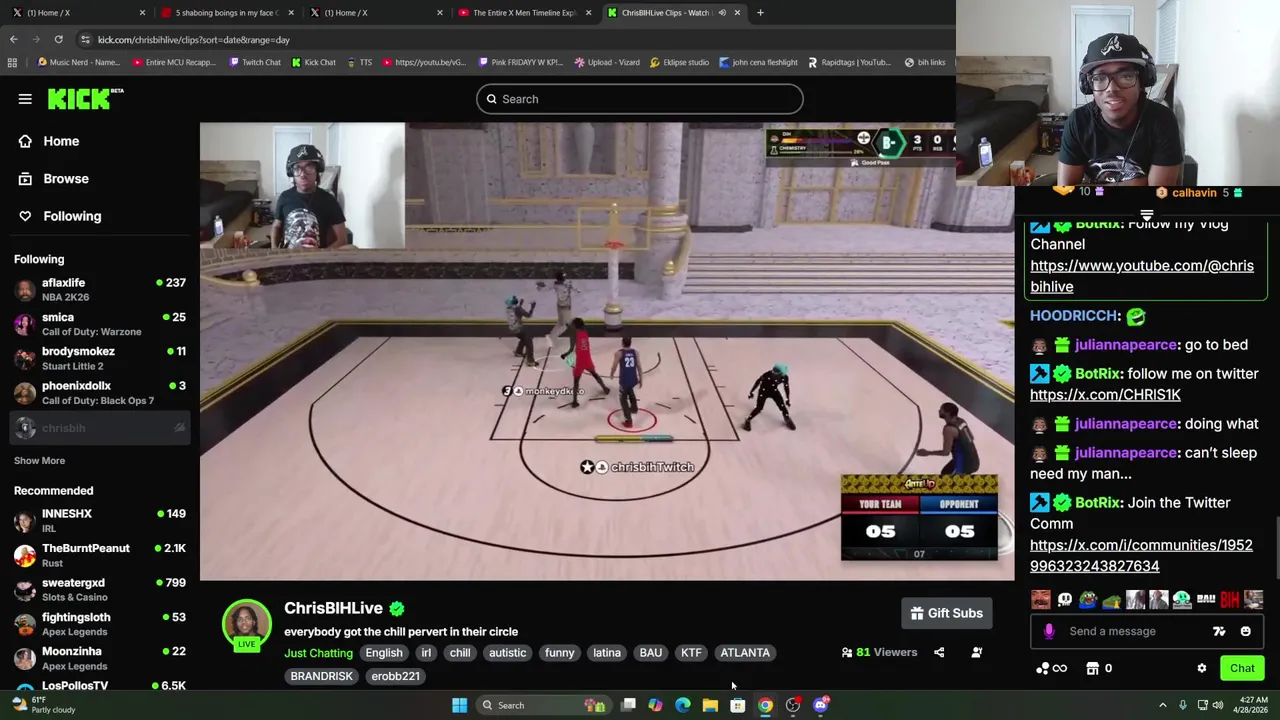Collapse the chat panel header
Screen dimensions: 1280x720
point(1147,215)
